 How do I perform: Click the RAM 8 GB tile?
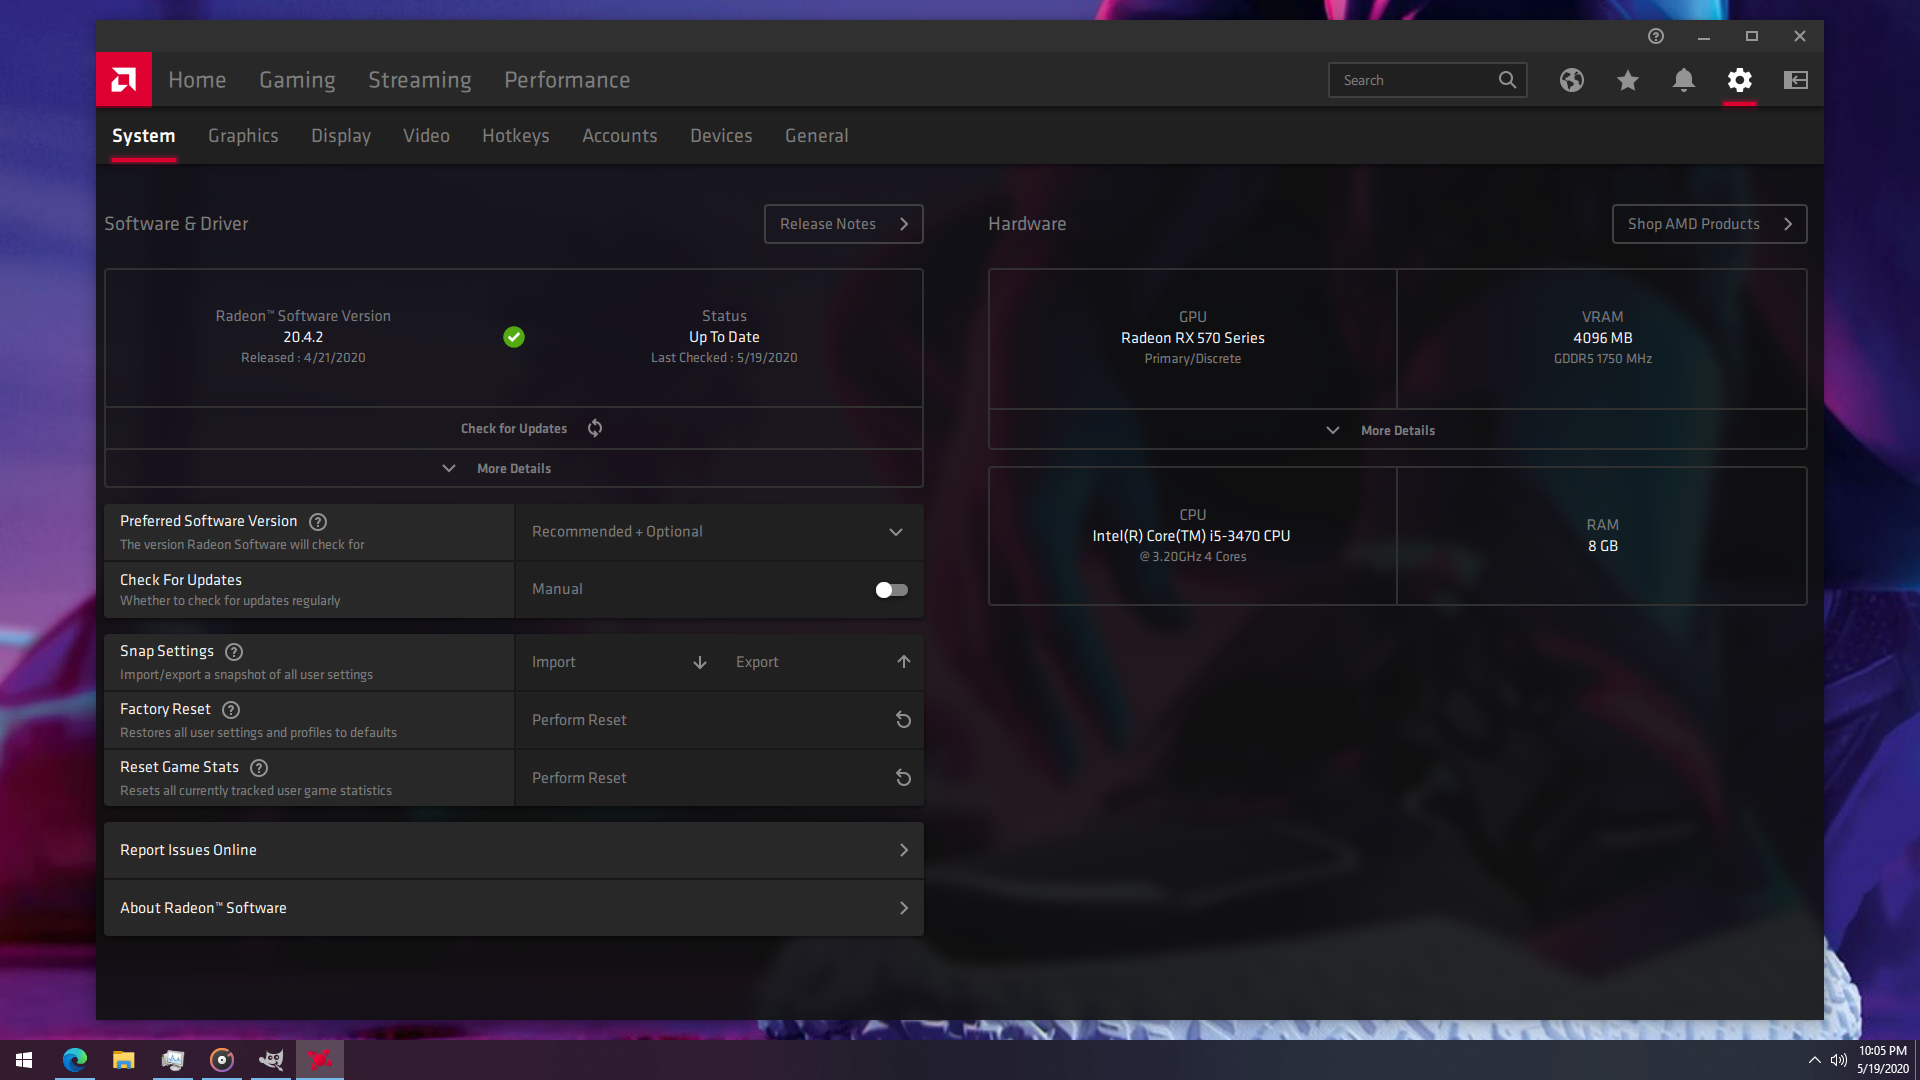coord(1602,536)
